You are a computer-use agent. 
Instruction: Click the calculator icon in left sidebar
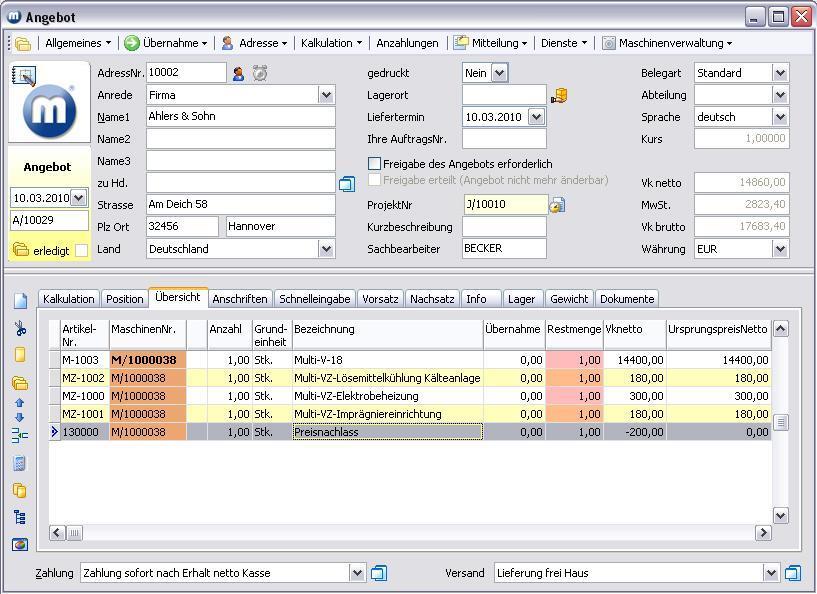(x=20, y=464)
